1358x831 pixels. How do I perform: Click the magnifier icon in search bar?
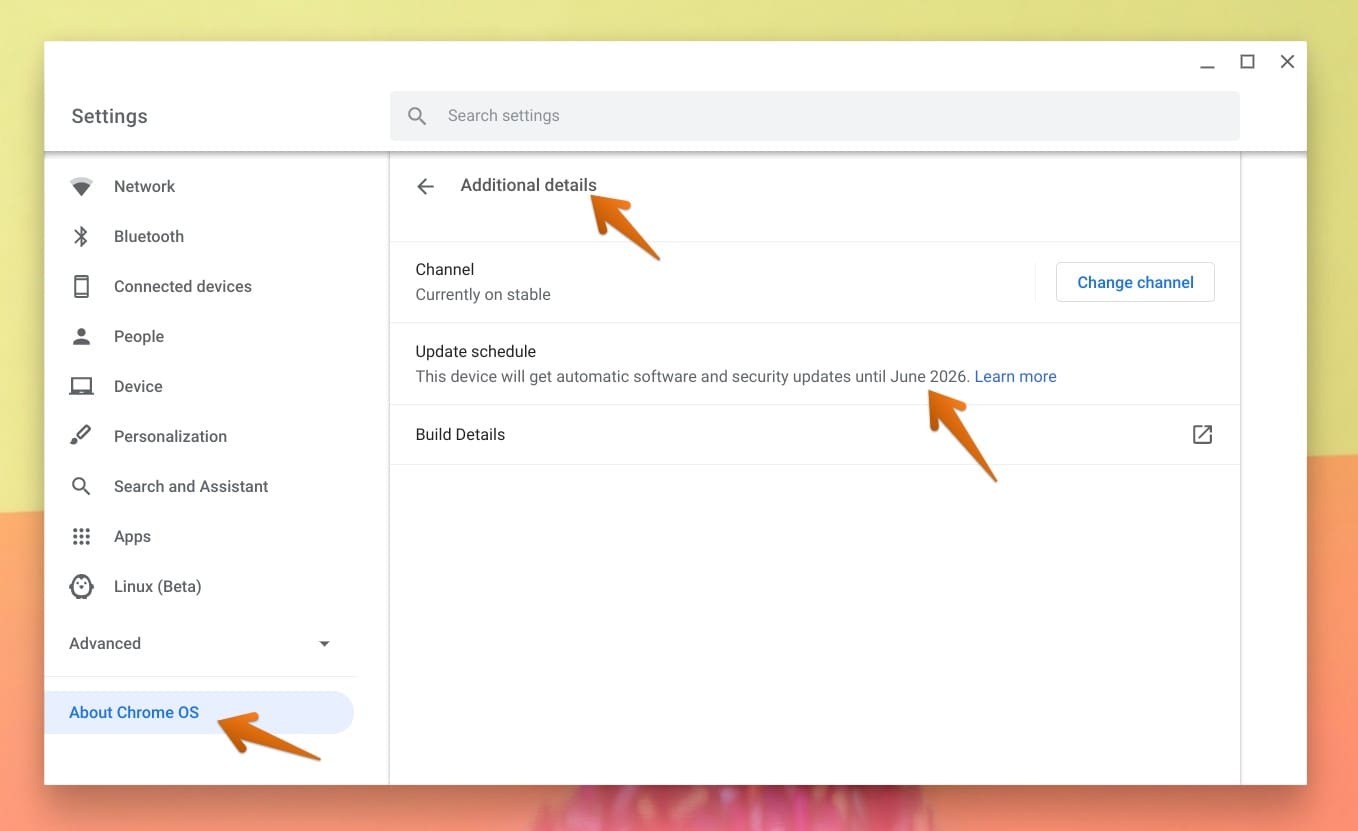(418, 116)
